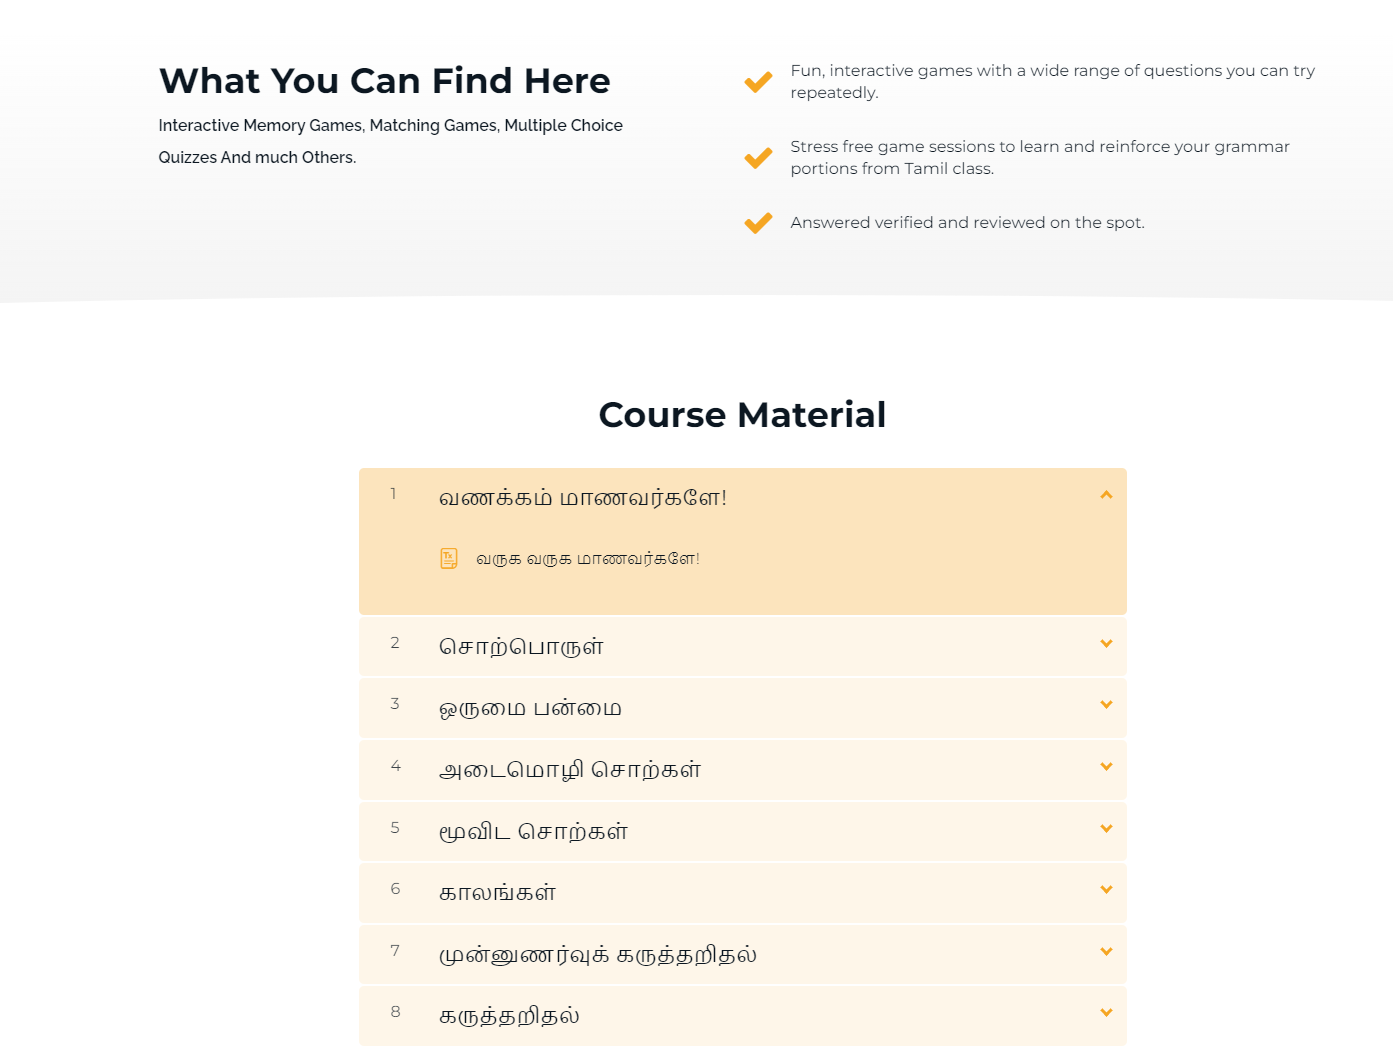Image resolution: width=1393 pixels, height=1062 pixels.
Task: Click the முன்னுணர்வுக் கருத்தறிதல் section title
Action: pos(597,955)
